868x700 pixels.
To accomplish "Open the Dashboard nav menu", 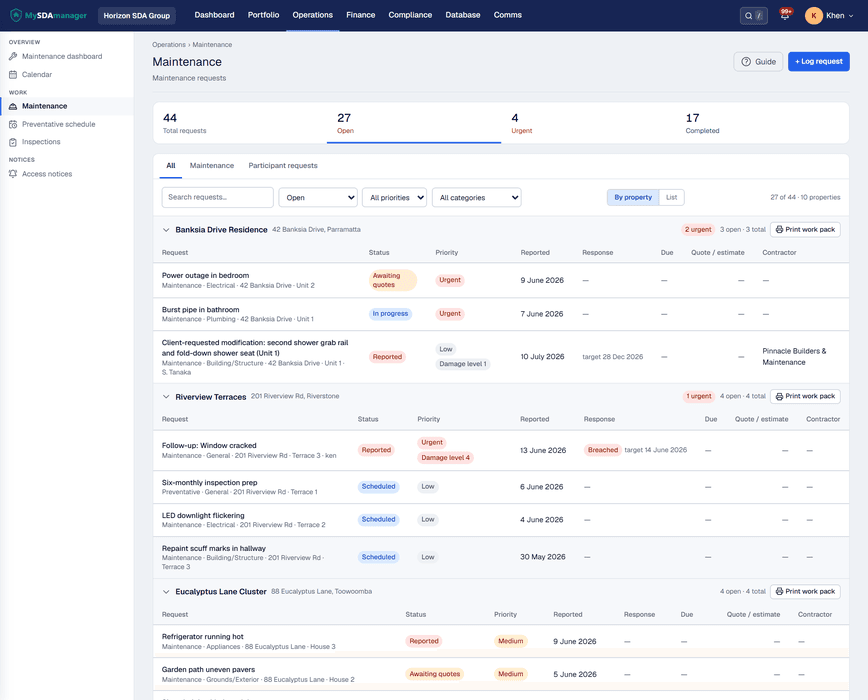I will tap(214, 15).
